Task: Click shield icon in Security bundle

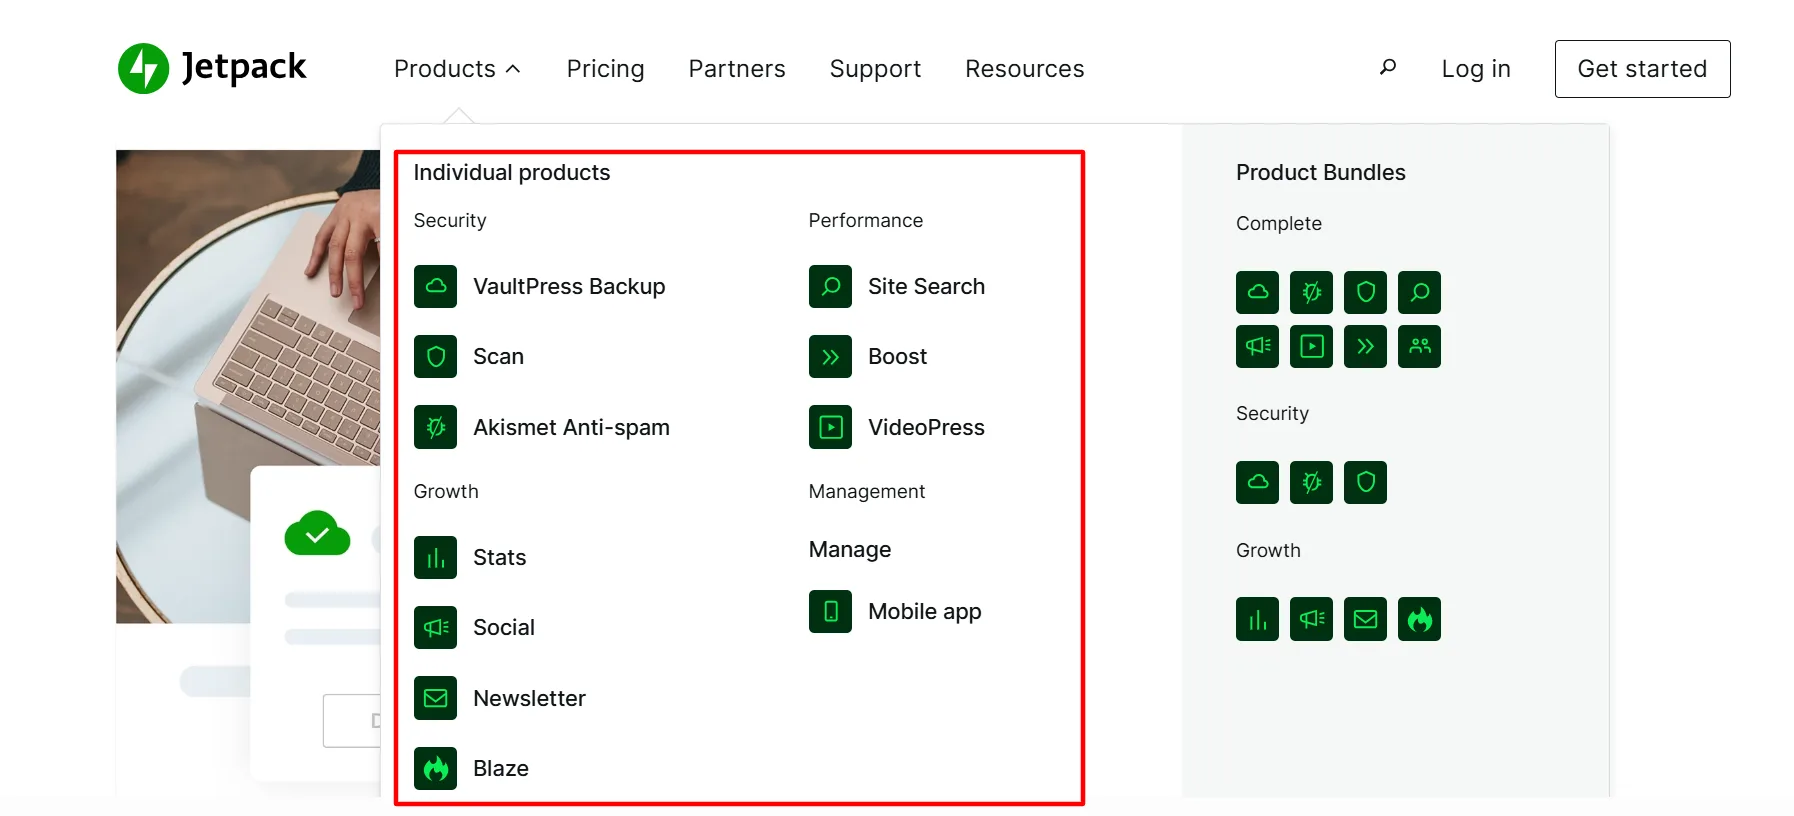Action: 1366,482
